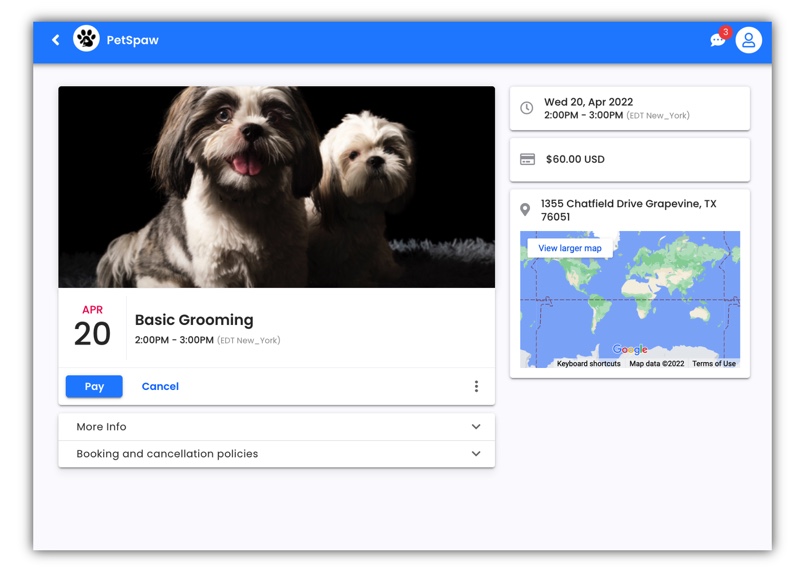The width and height of the screenshot is (806, 577).
Task: Click the embedded world map
Action: point(630,299)
